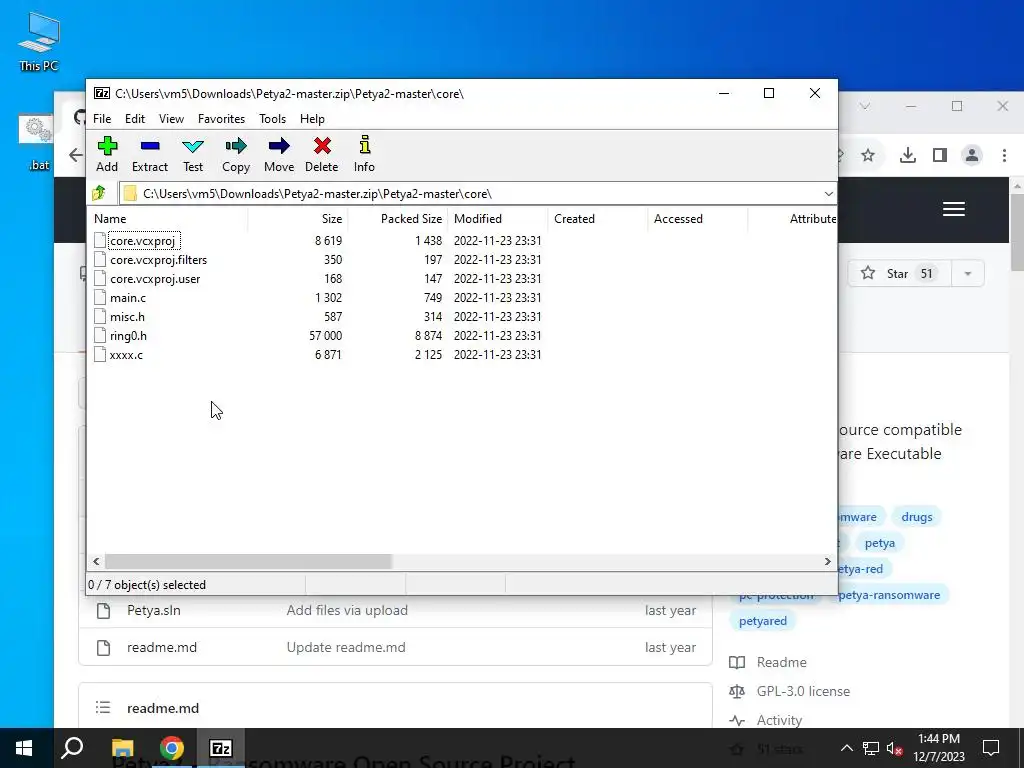Click the taskbar search icon
Image resolution: width=1024 pixels, height=768 pixels.
coord(72,748)
